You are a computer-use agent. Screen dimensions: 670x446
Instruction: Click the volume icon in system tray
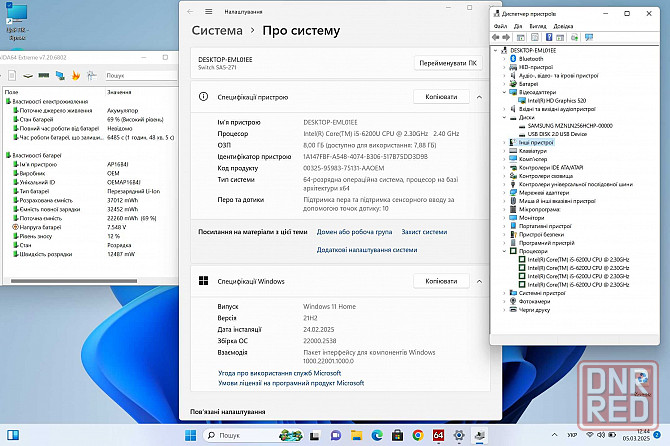[x=601, y=435]
